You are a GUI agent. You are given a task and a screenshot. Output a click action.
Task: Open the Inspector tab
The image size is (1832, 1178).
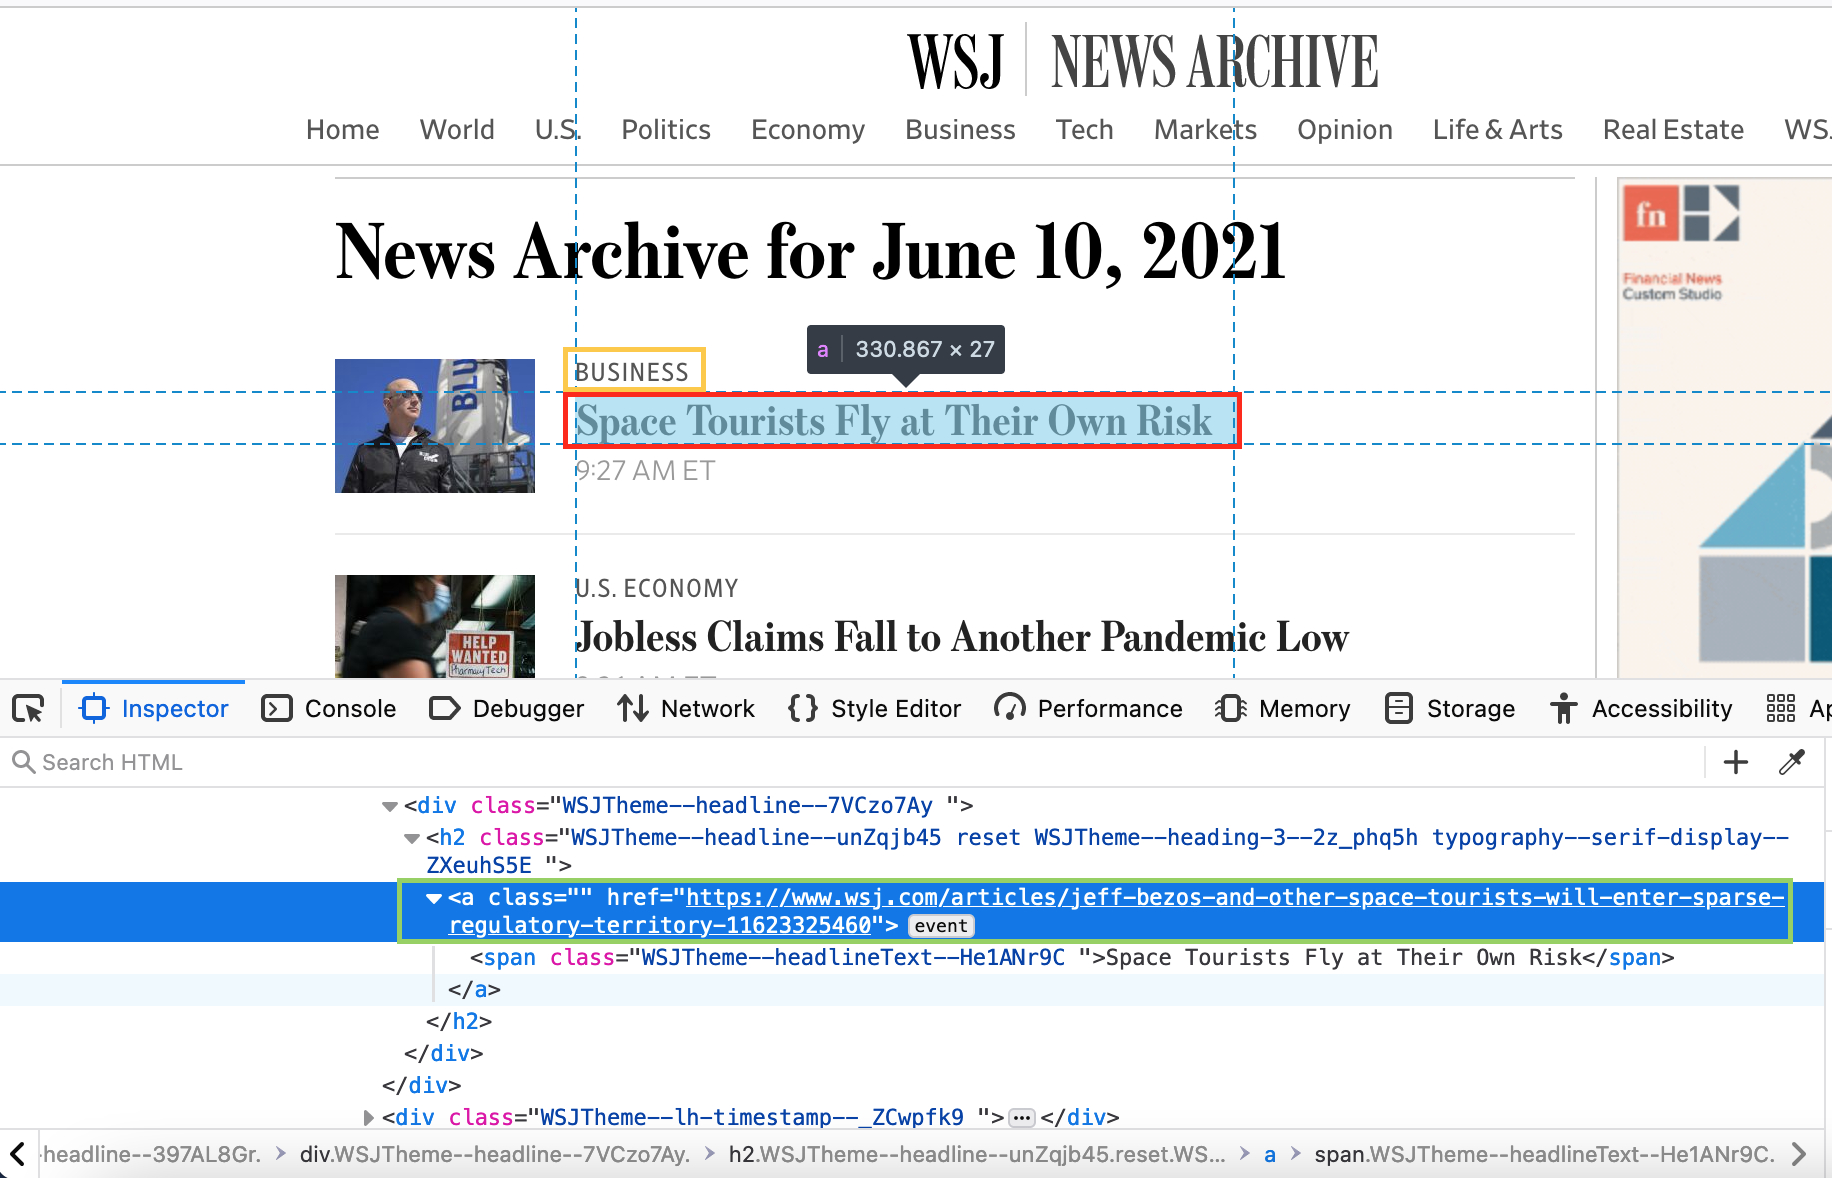coord(154,709)
